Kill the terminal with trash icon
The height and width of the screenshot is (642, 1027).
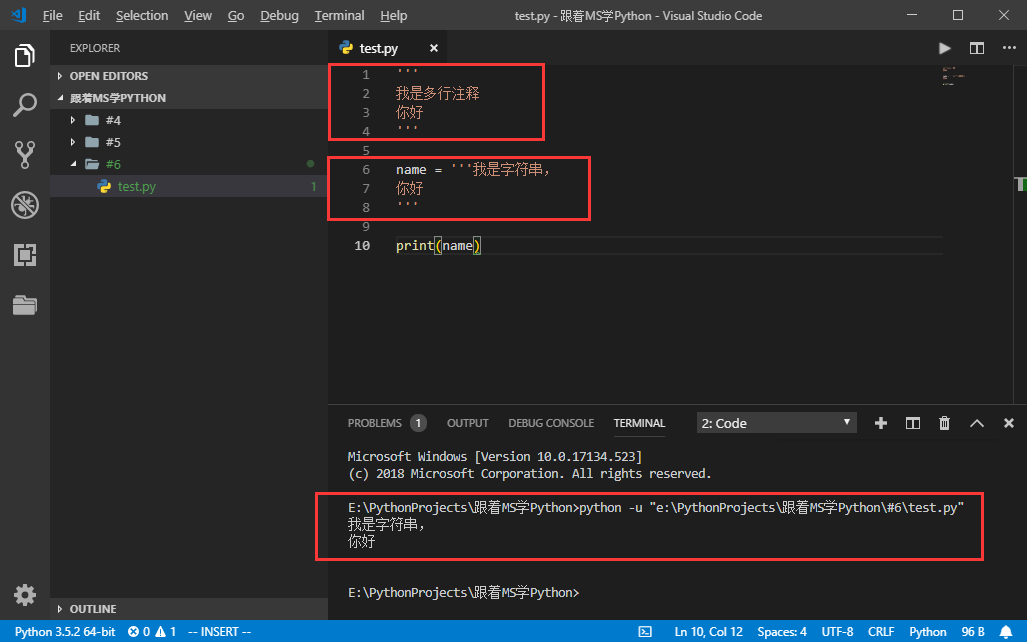tap(944, 423)
